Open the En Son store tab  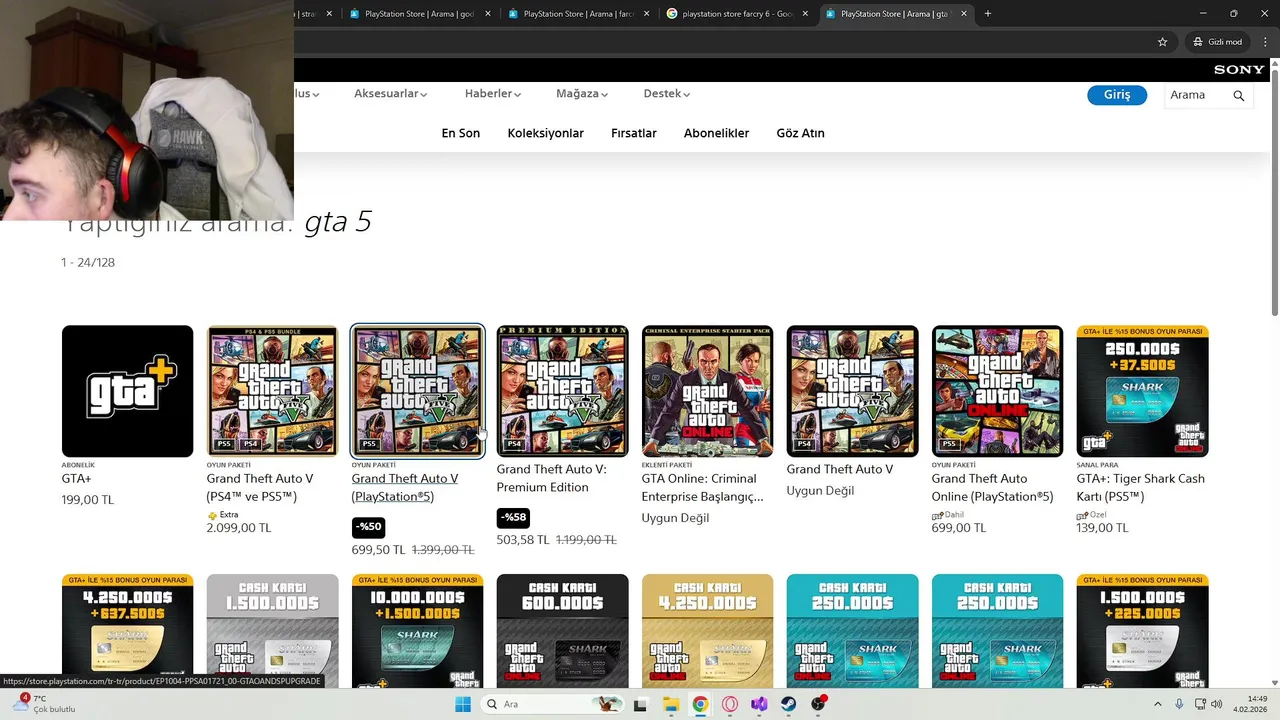point(461,133)
